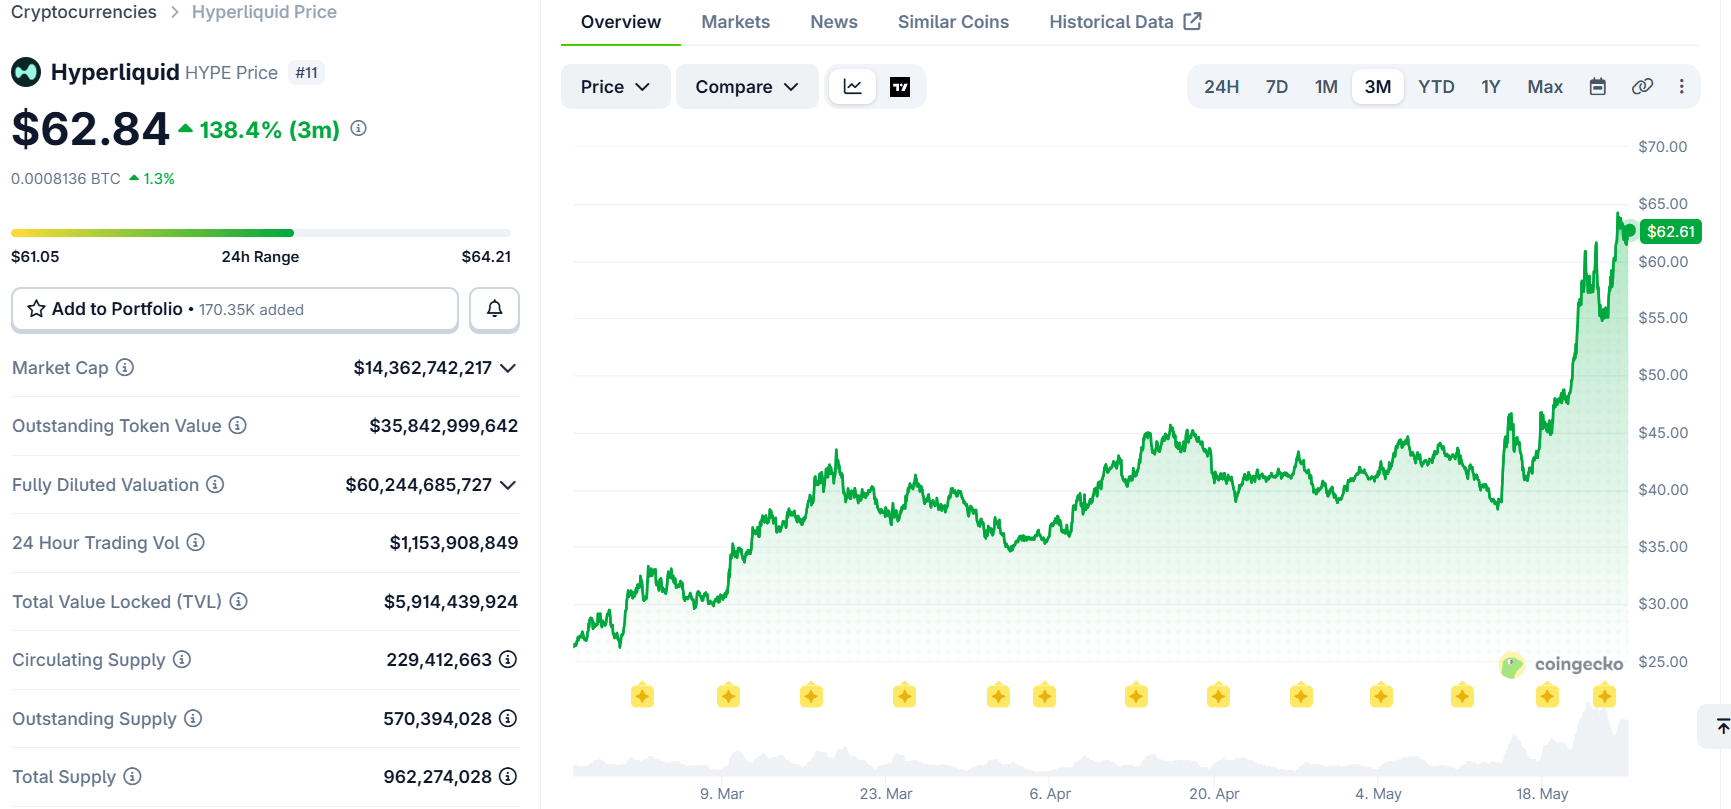The width and height of the screenshot is (1731, 809).
Task: Open the News tab
Action: pyautogui.click(x=834, y=22)
